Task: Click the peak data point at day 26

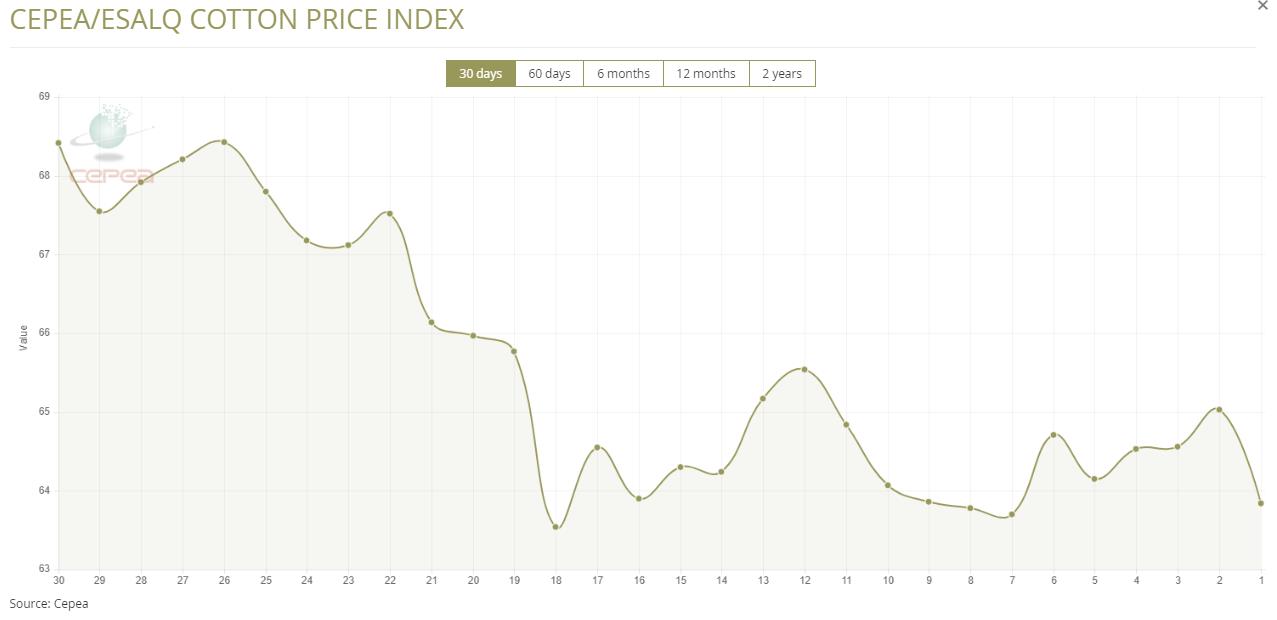Action: [x=224, y=142]
